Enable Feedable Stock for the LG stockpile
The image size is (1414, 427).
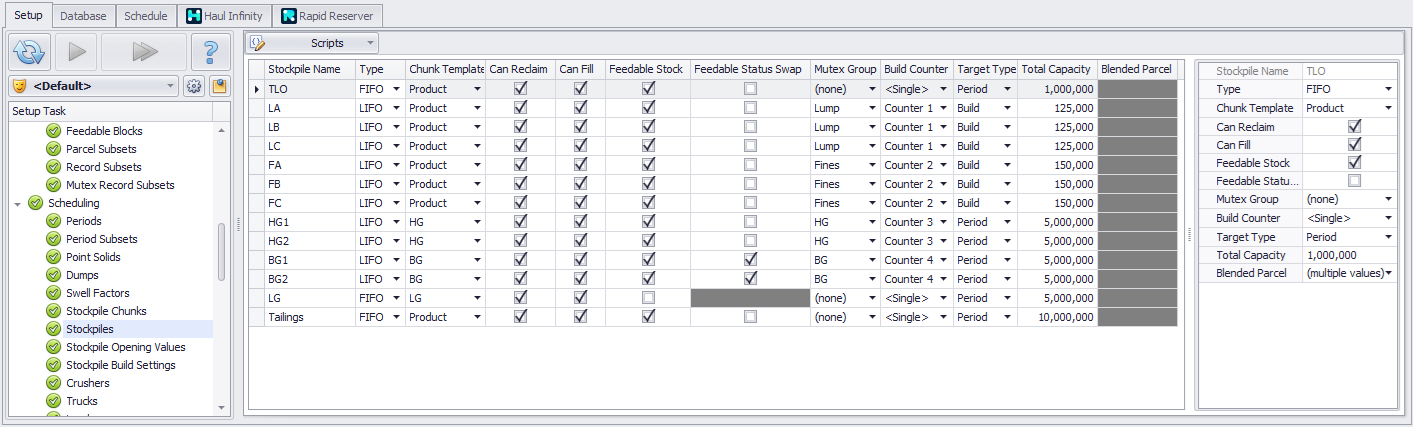[x=648, y=298]
